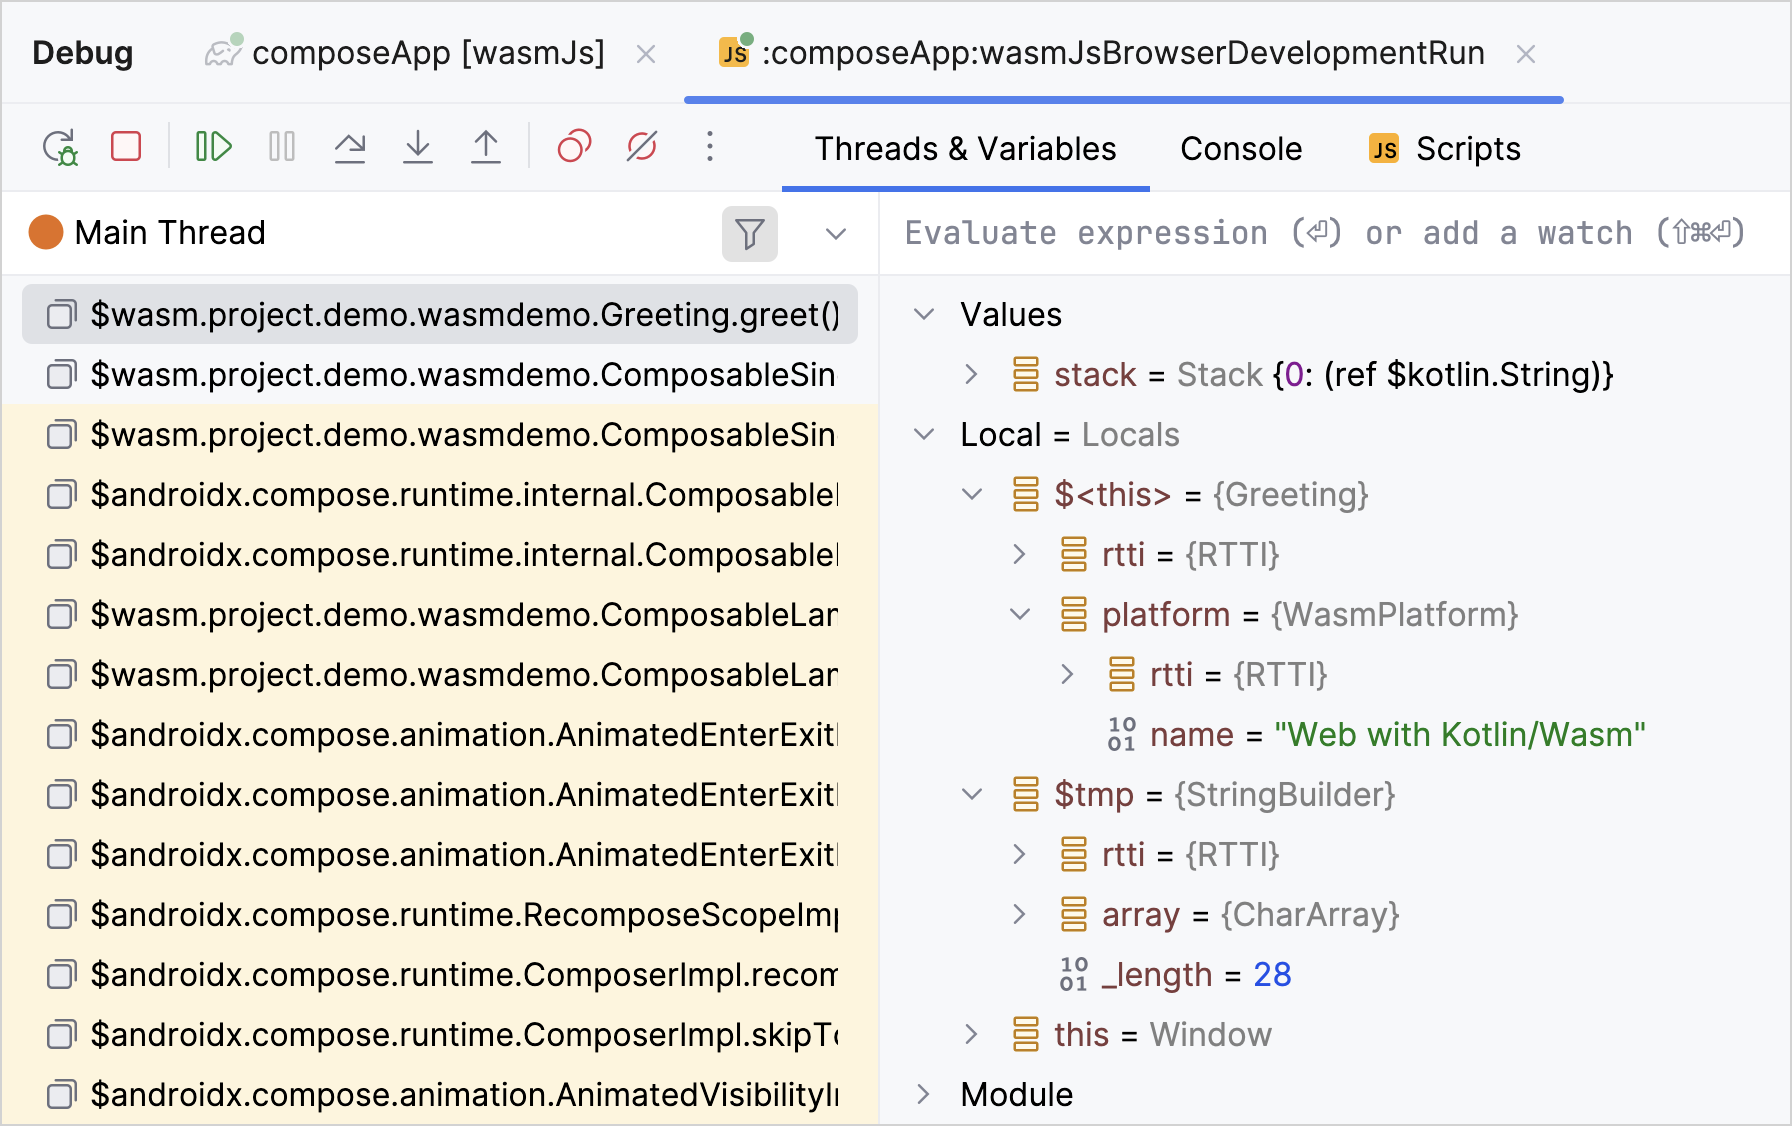Click the Step Over icon
Viewport: 1792px width, 1126px height.
[349, 147]
